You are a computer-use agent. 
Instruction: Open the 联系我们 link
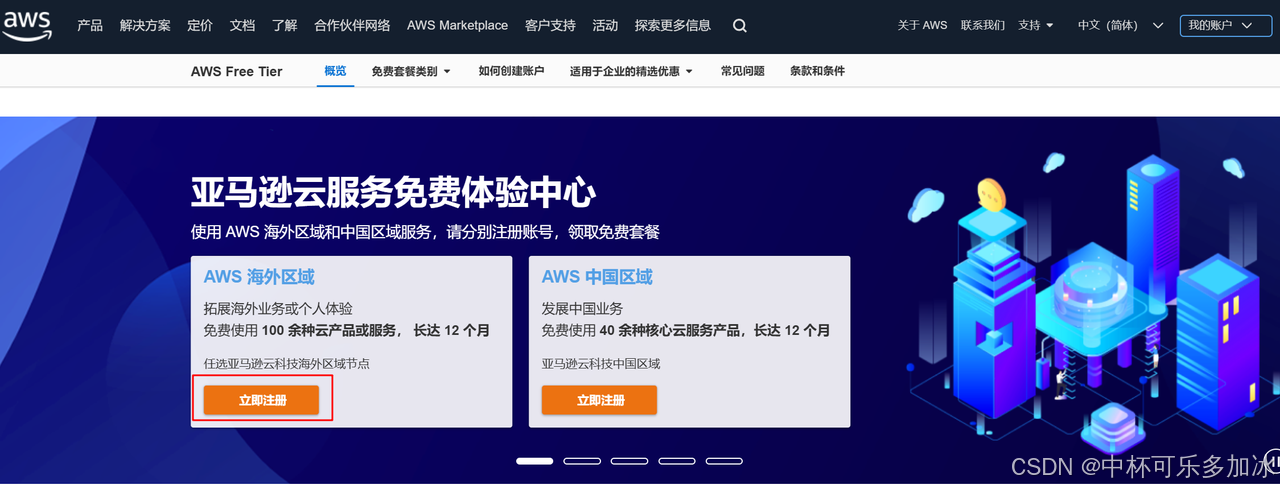pyautogui.click(x=982, y=26)
